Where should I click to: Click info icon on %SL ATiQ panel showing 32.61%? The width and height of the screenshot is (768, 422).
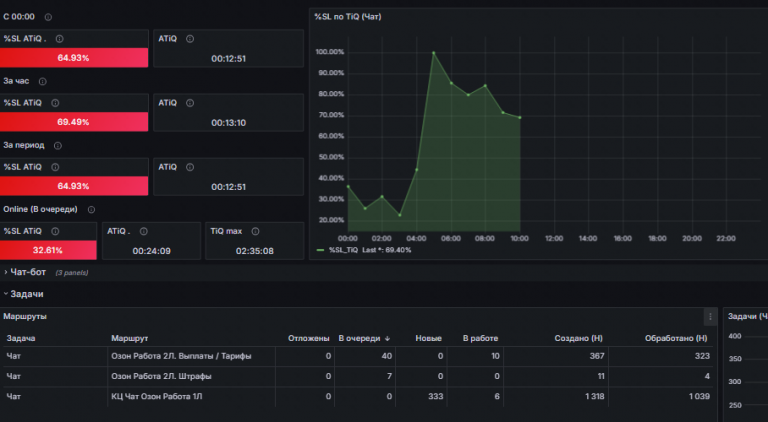point(55,231)
